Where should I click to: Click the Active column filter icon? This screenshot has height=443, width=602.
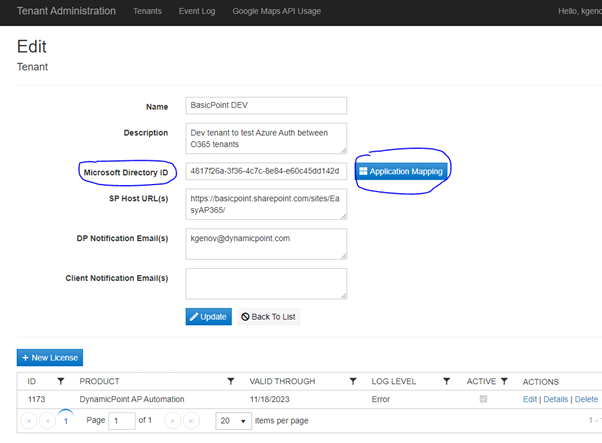click(503, 381)
